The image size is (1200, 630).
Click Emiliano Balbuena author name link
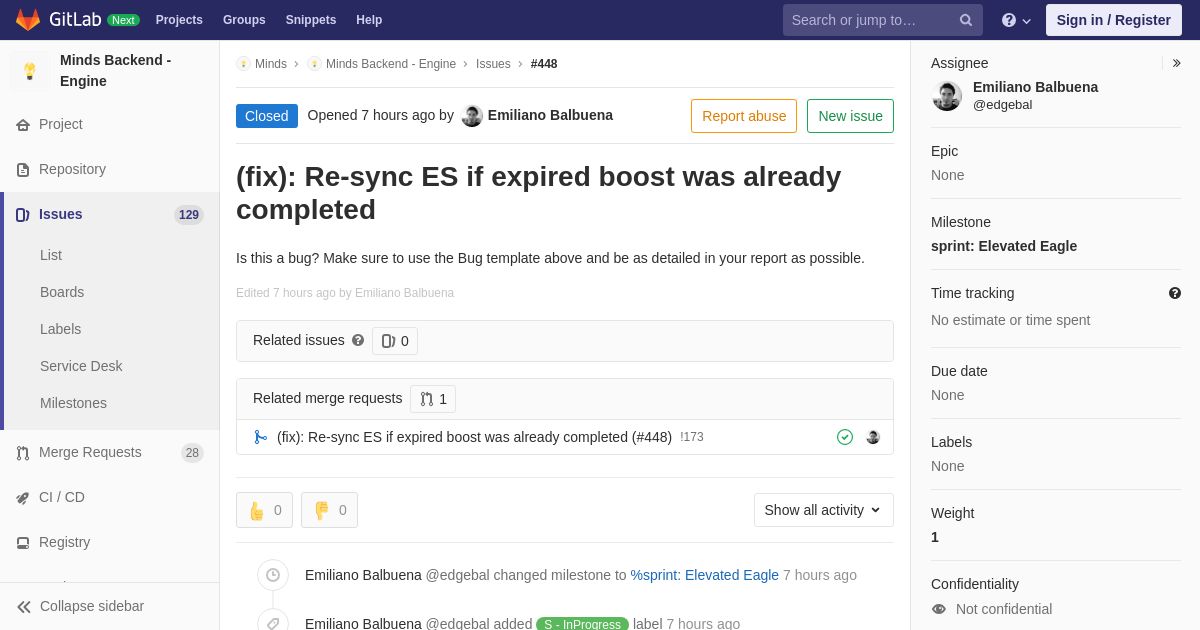[550, 115]
